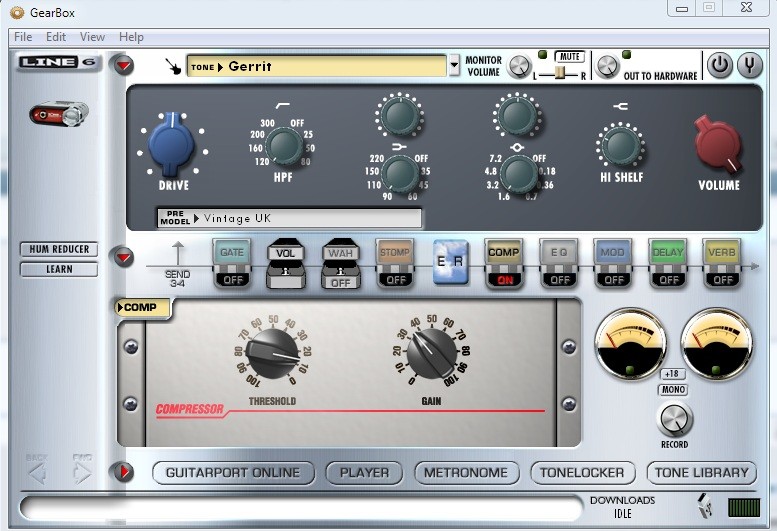777x531 pixels.
Task: Click the empty status message field
Action: point(301,509)
